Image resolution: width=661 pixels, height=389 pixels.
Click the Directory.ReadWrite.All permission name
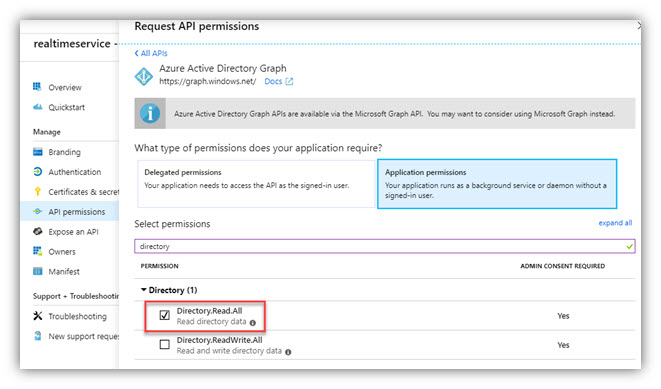click(219, 340)
